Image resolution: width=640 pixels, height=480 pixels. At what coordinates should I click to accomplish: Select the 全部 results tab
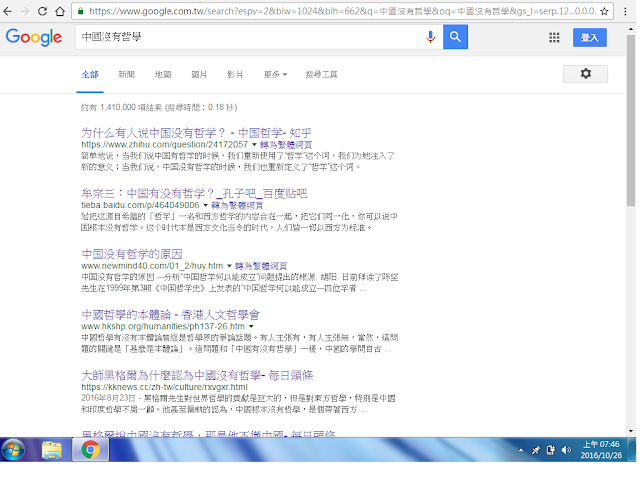90,74
